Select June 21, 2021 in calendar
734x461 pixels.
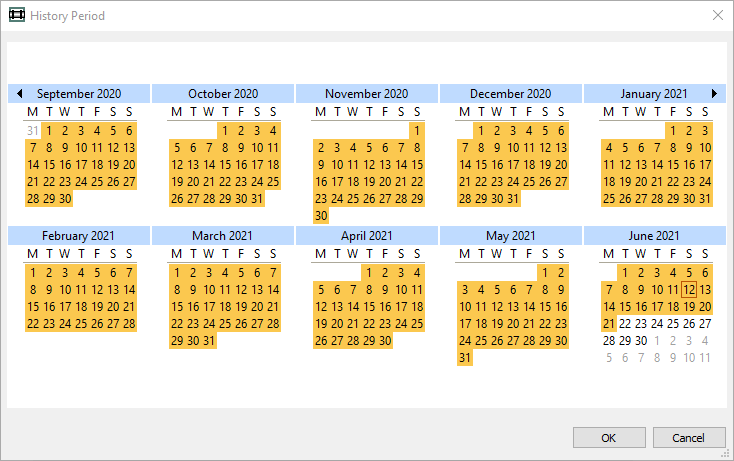coord(609,323)
